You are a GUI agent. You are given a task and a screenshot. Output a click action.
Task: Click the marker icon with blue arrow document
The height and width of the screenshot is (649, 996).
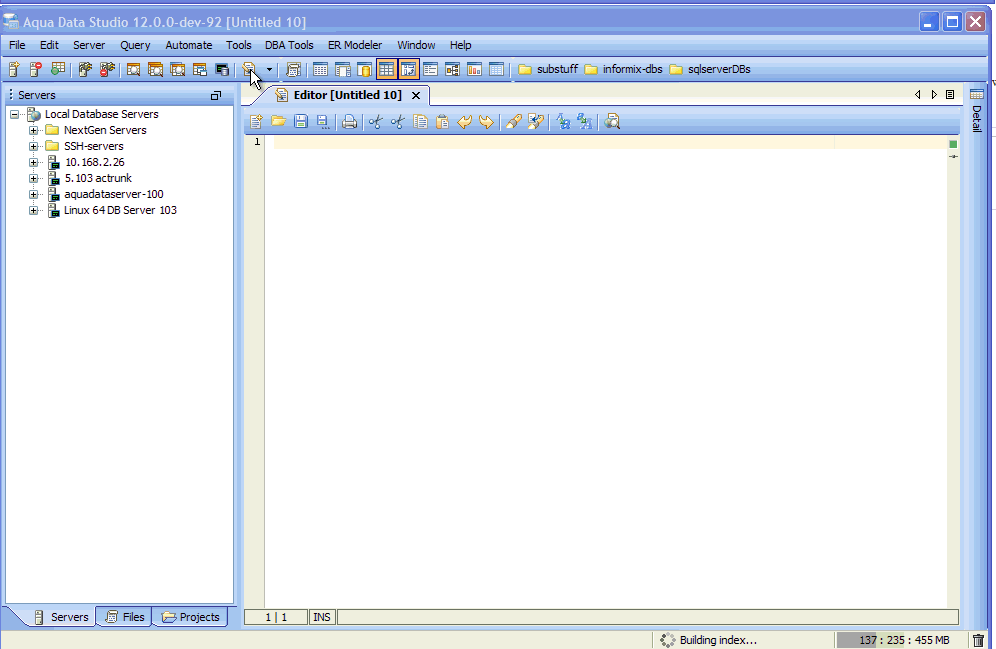click(536, 121)
